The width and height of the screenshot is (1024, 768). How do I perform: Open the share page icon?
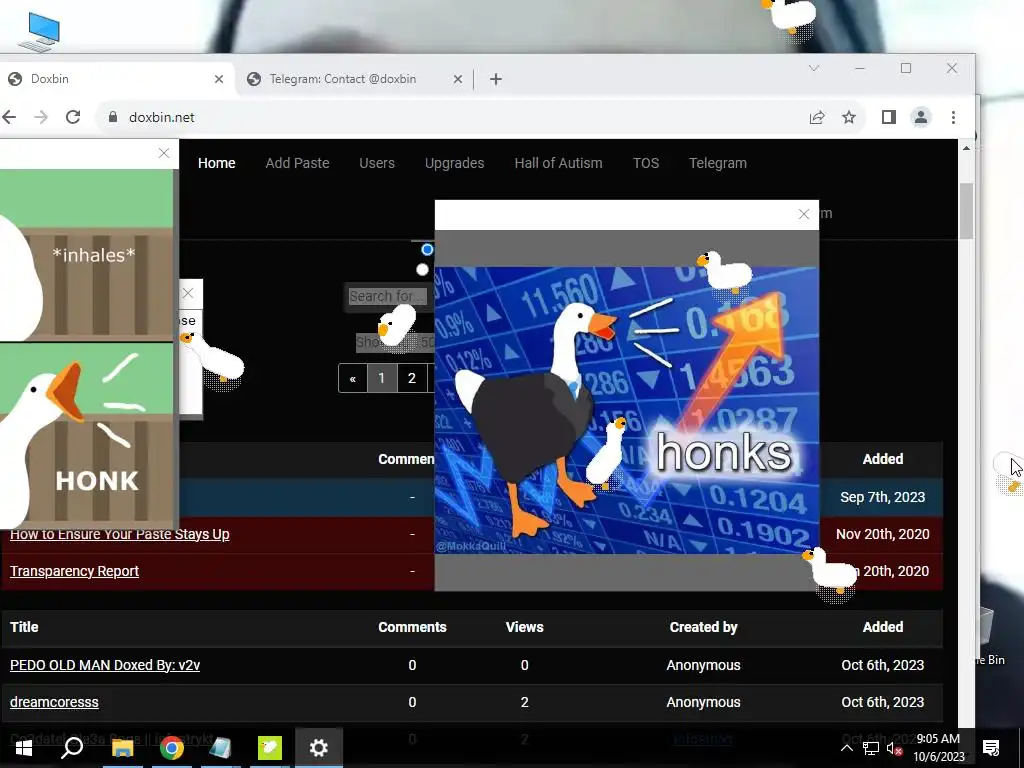pos(817,117)
